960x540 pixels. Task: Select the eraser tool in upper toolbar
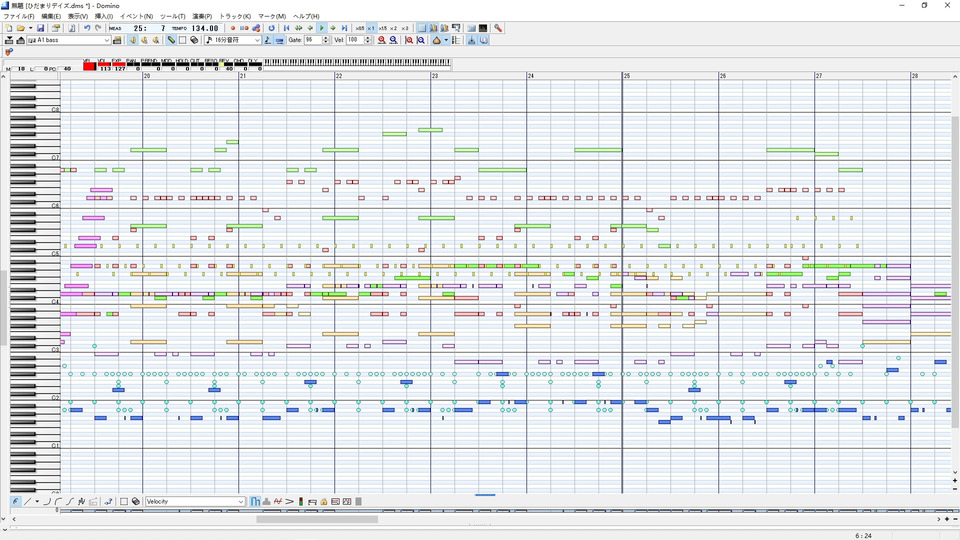pyautogui.click(x=194, y=40)
